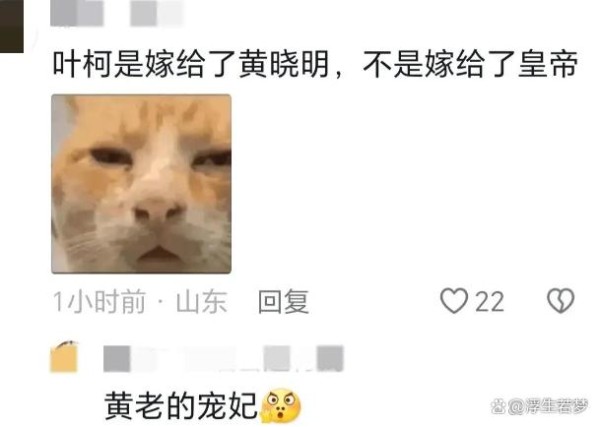Open the yellow avatar of the reply author
Image resolution: width=600 pixels, height=427 pixels.
[64, 357]
